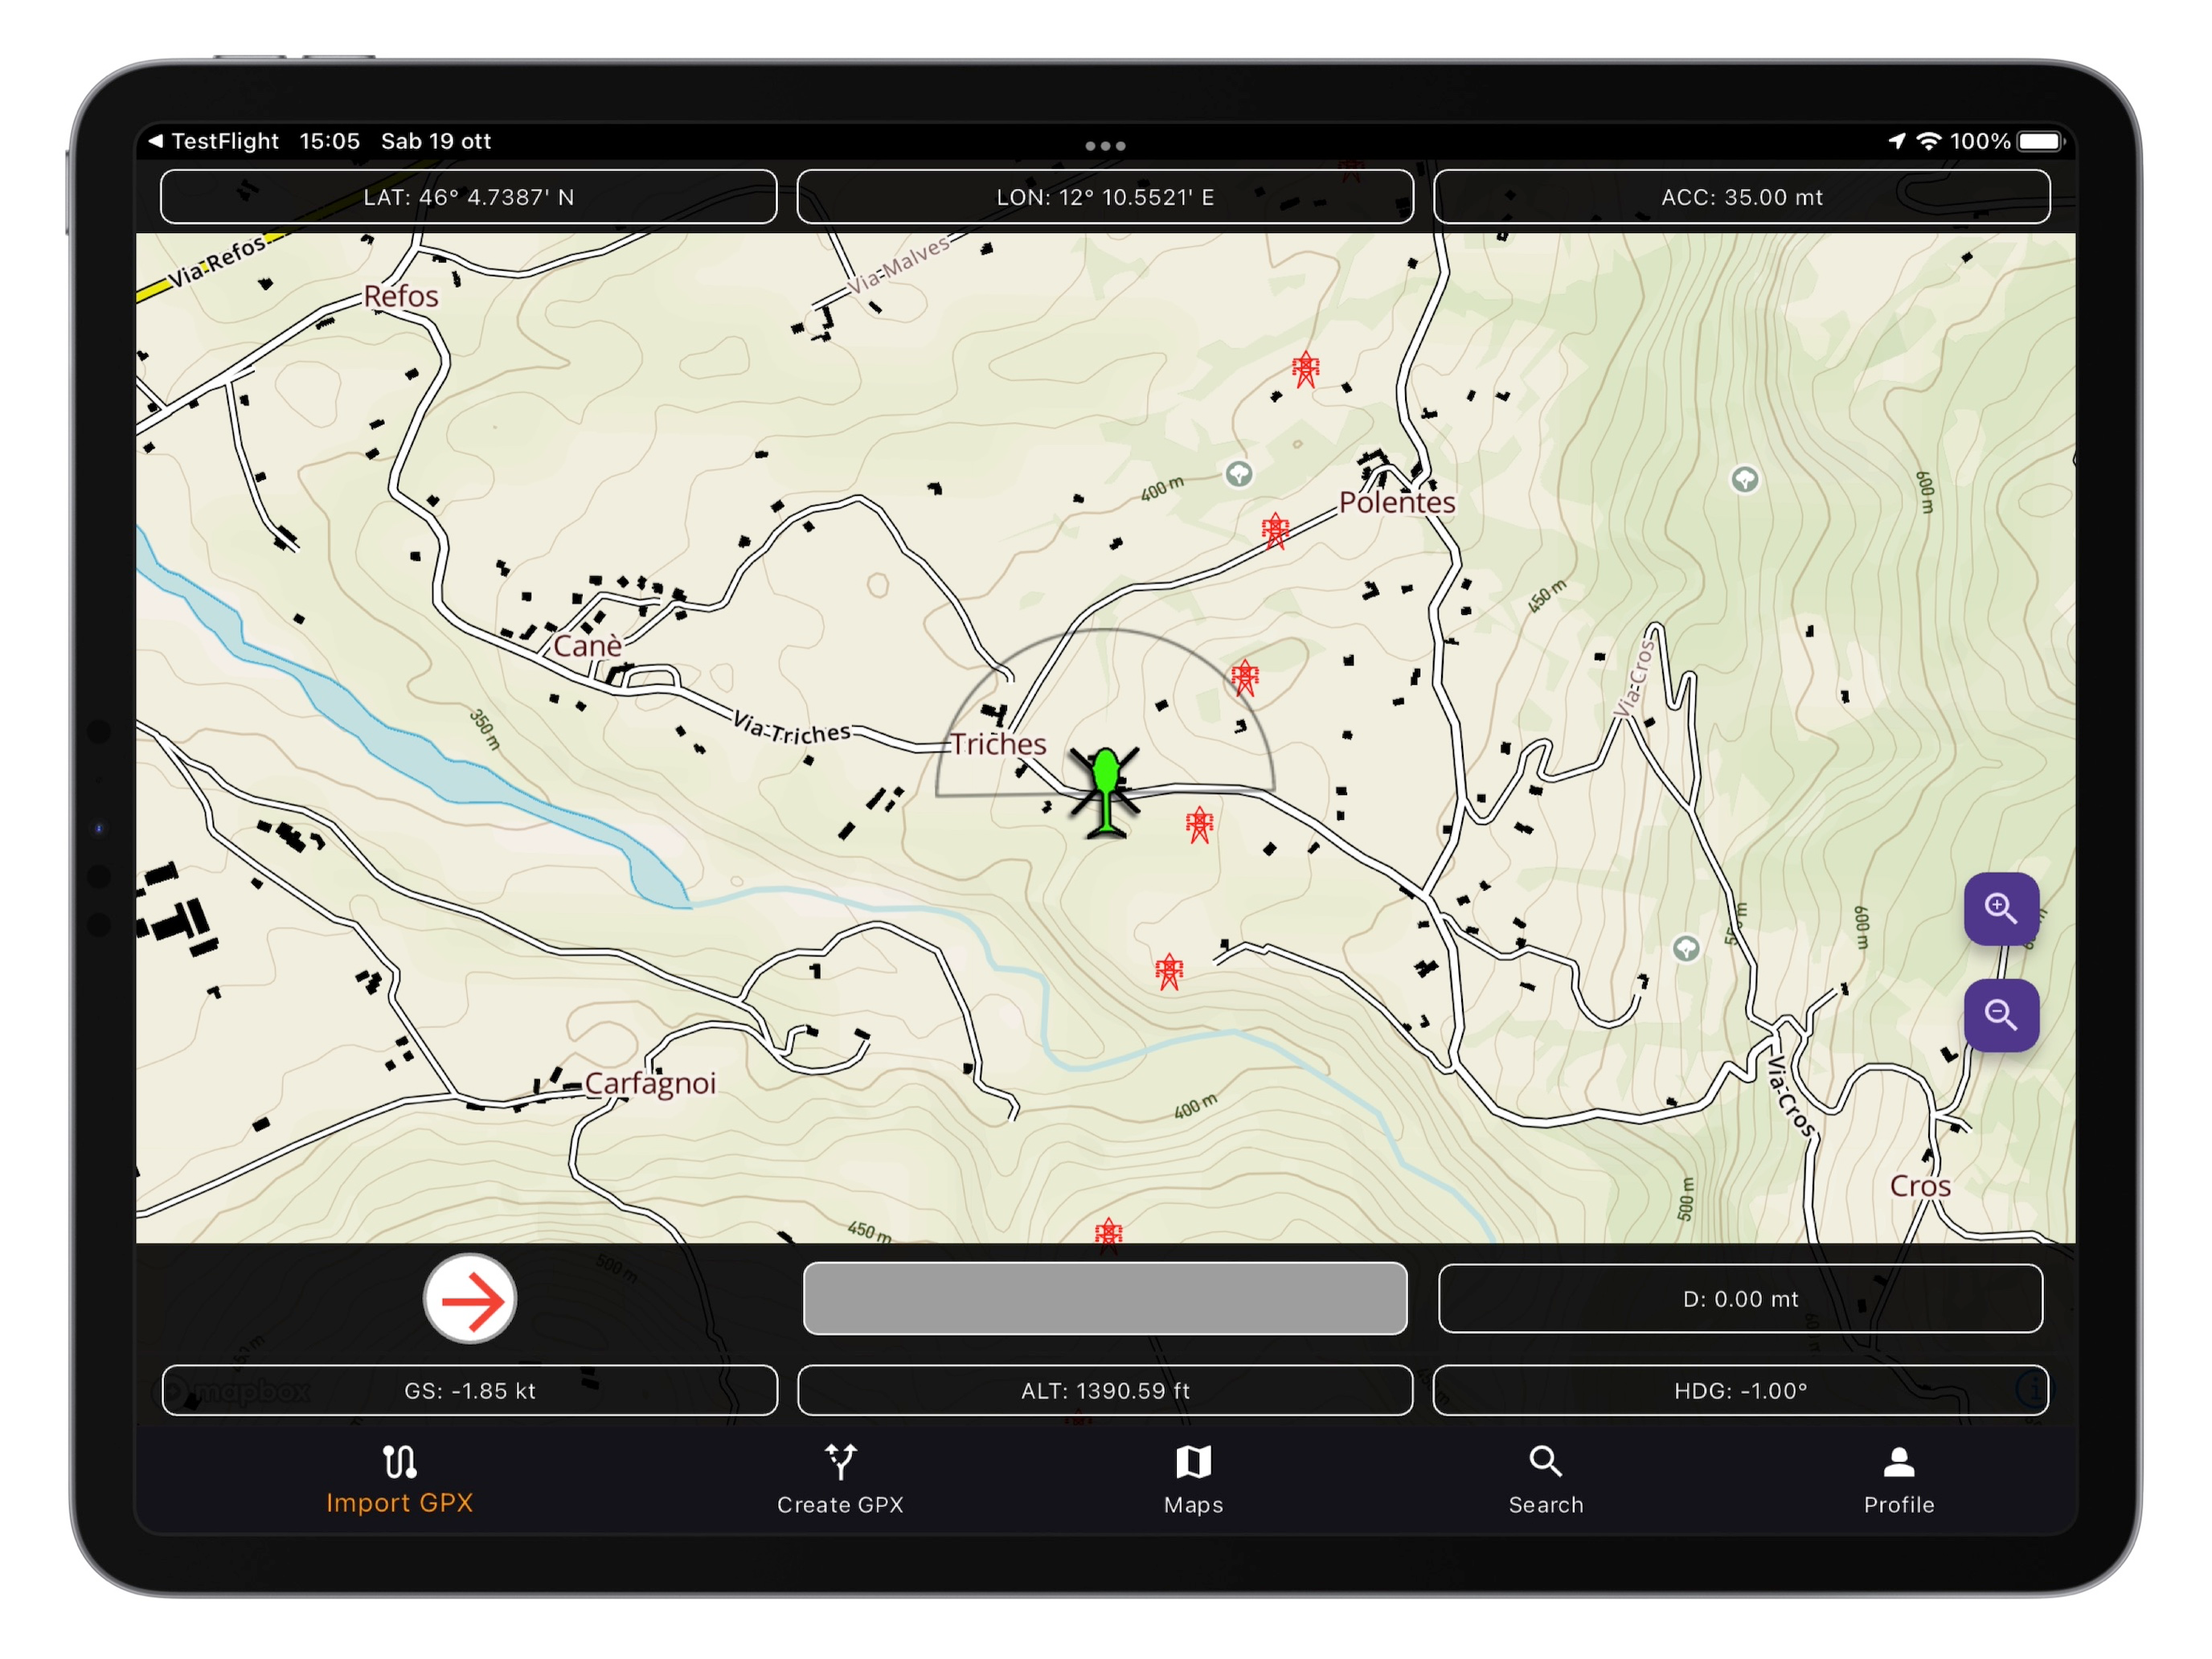2212x1659 pixels.
Task: Tap the red arrow direction button
Action: (470, 1299)
